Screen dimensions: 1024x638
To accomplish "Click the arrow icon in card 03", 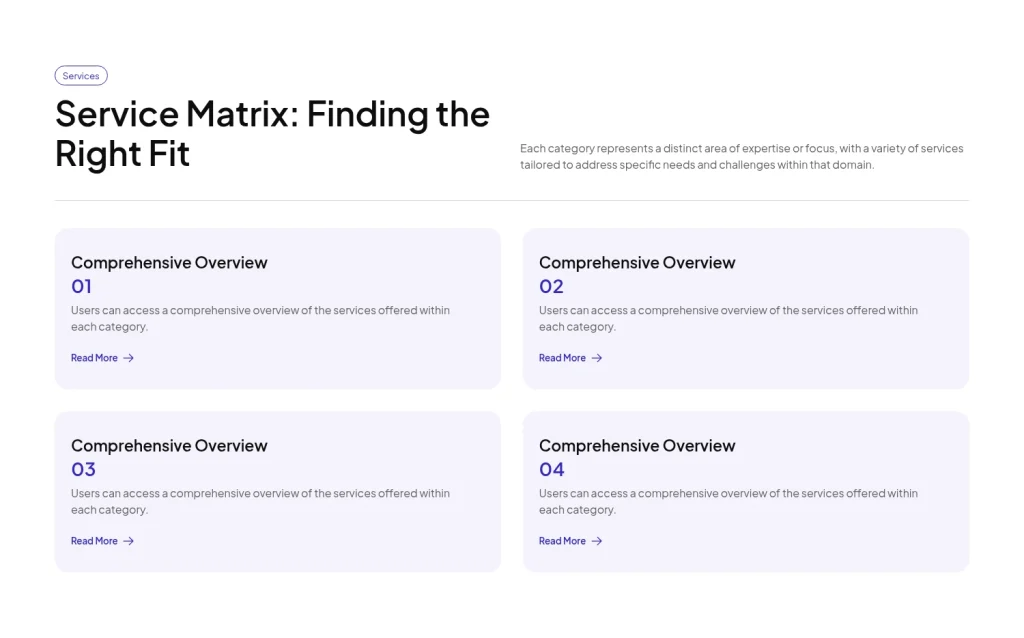I will click(x=128, y=541).
